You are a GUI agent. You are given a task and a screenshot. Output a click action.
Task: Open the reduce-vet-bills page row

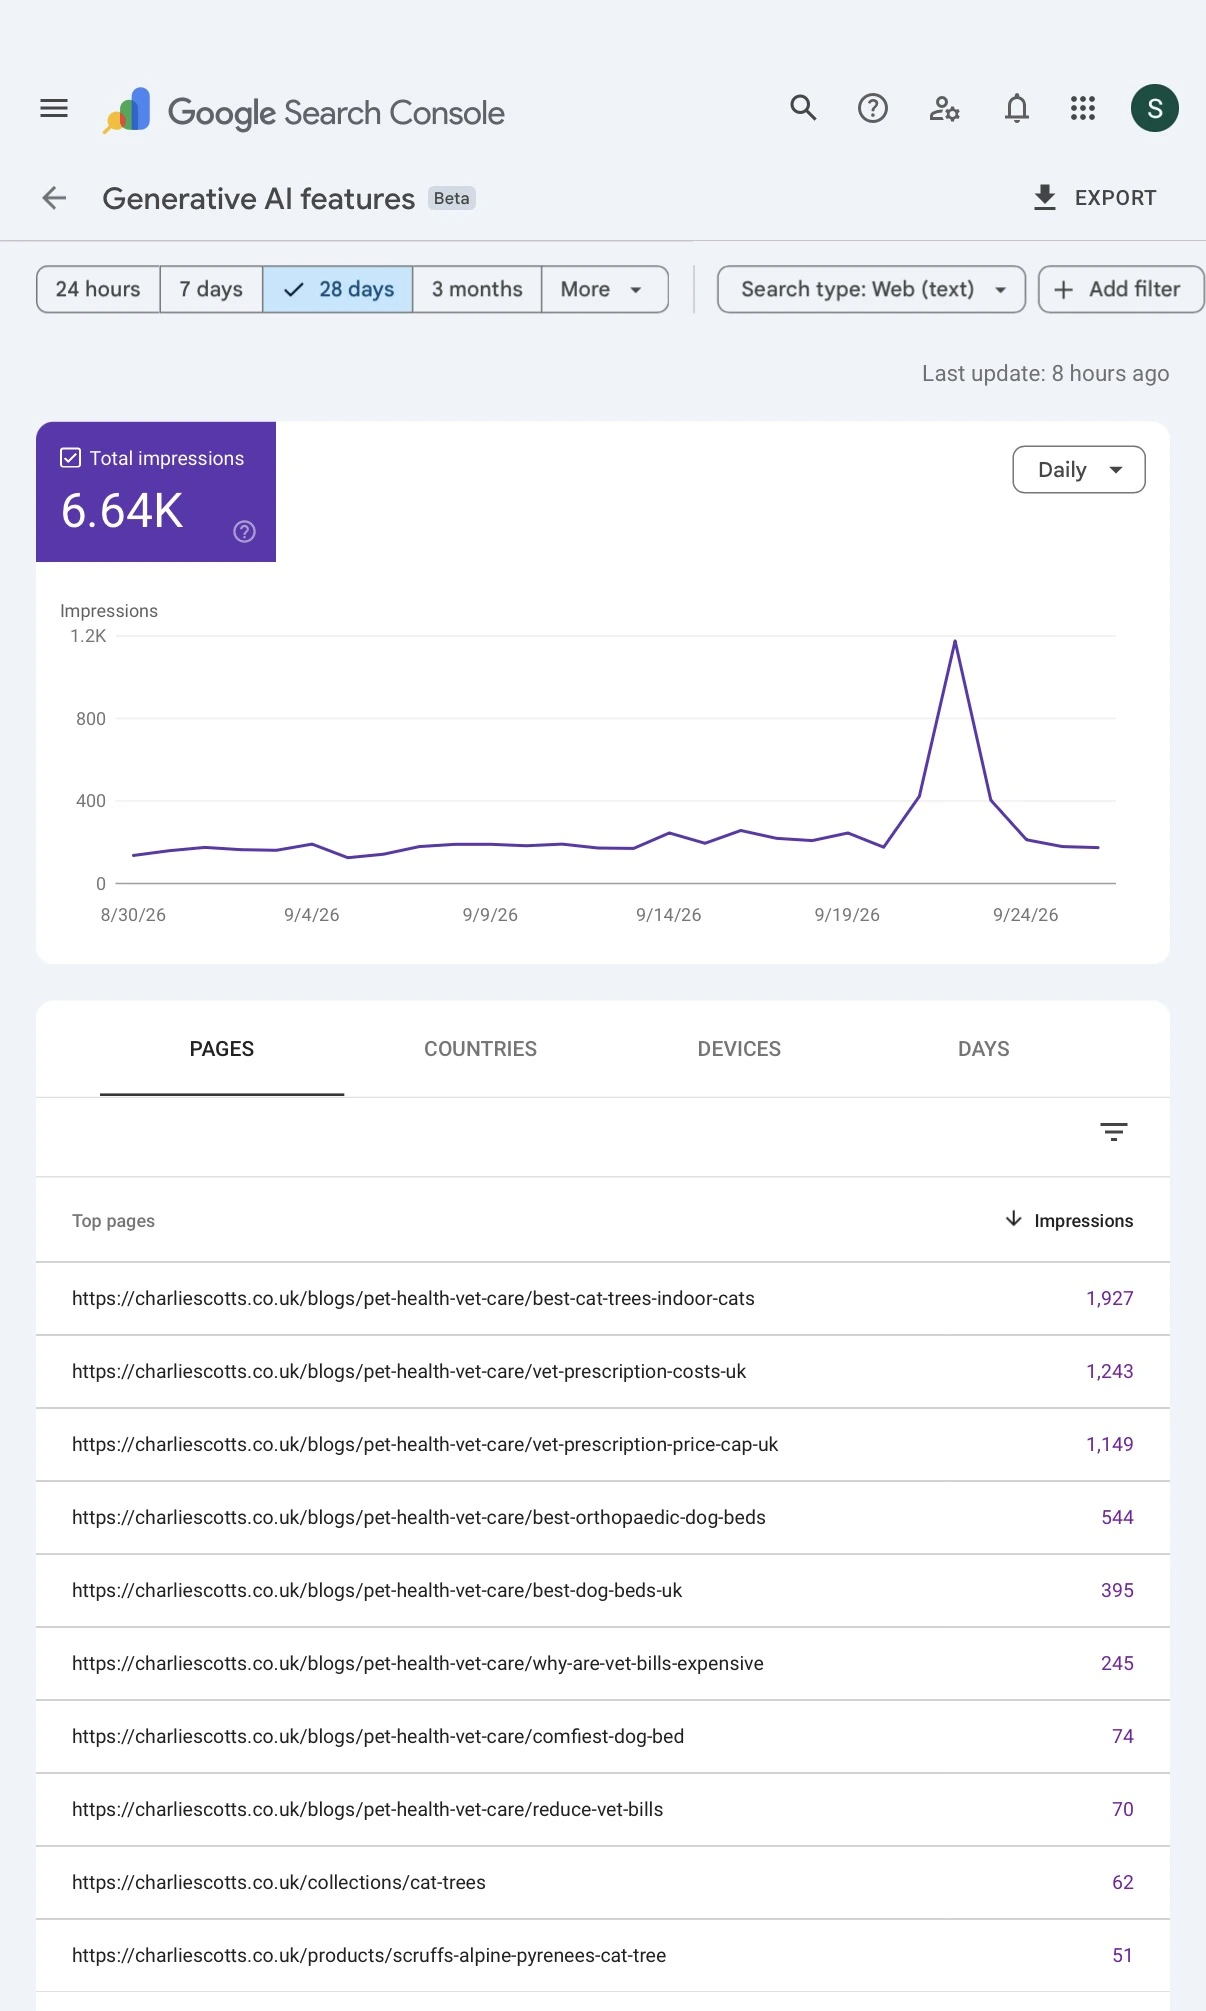click(x=603, y=1809)
